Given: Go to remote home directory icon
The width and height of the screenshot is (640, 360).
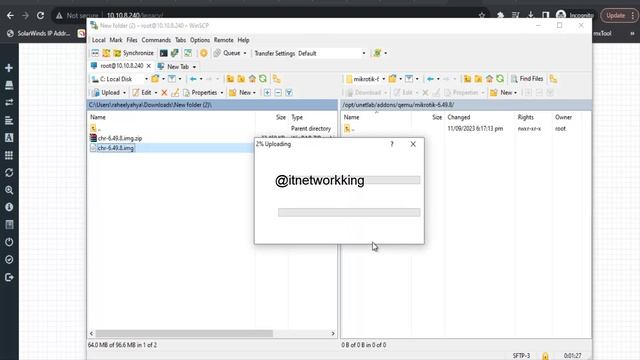Looking at the screenshot, I should (489, 79).
